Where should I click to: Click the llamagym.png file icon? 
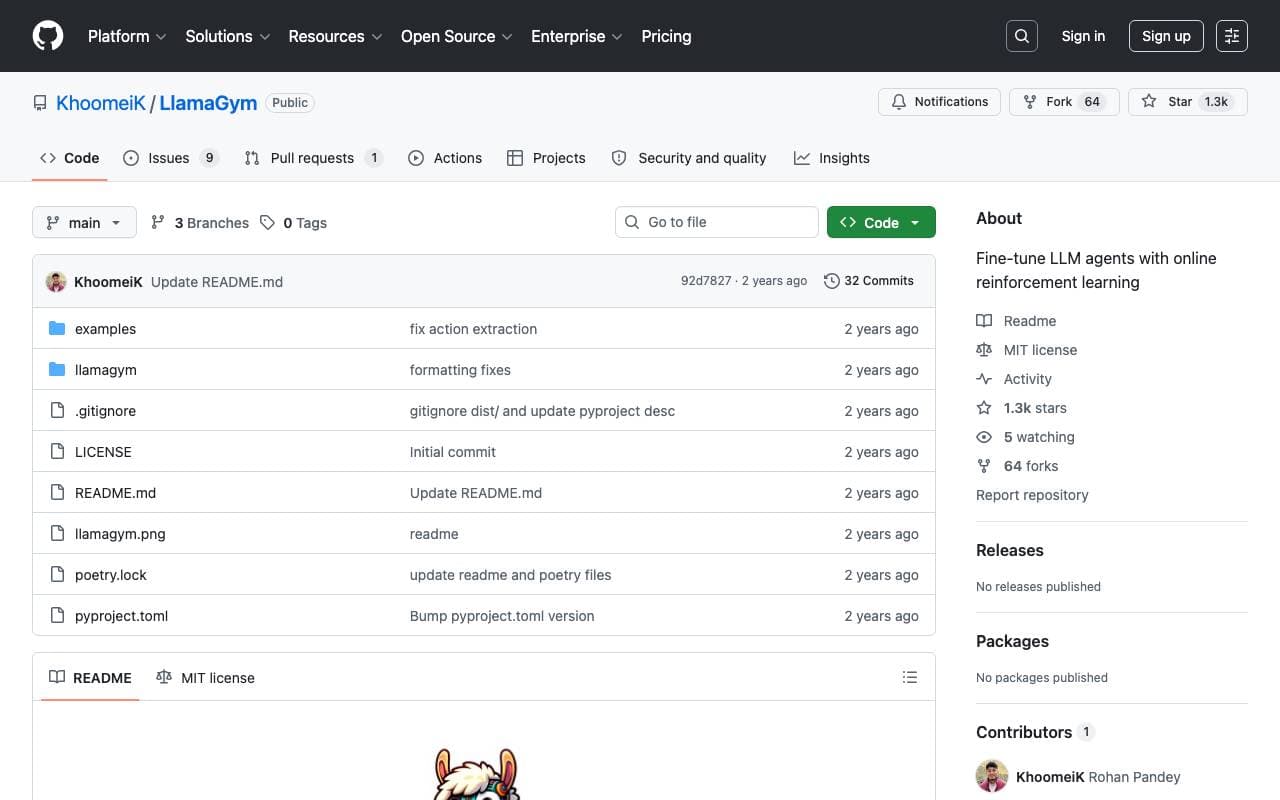pyautogui.click(x=57, y=534)
